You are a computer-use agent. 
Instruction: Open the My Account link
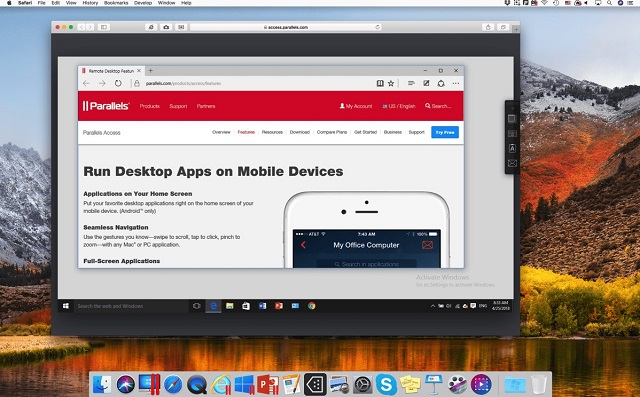(x=356, y=106)
